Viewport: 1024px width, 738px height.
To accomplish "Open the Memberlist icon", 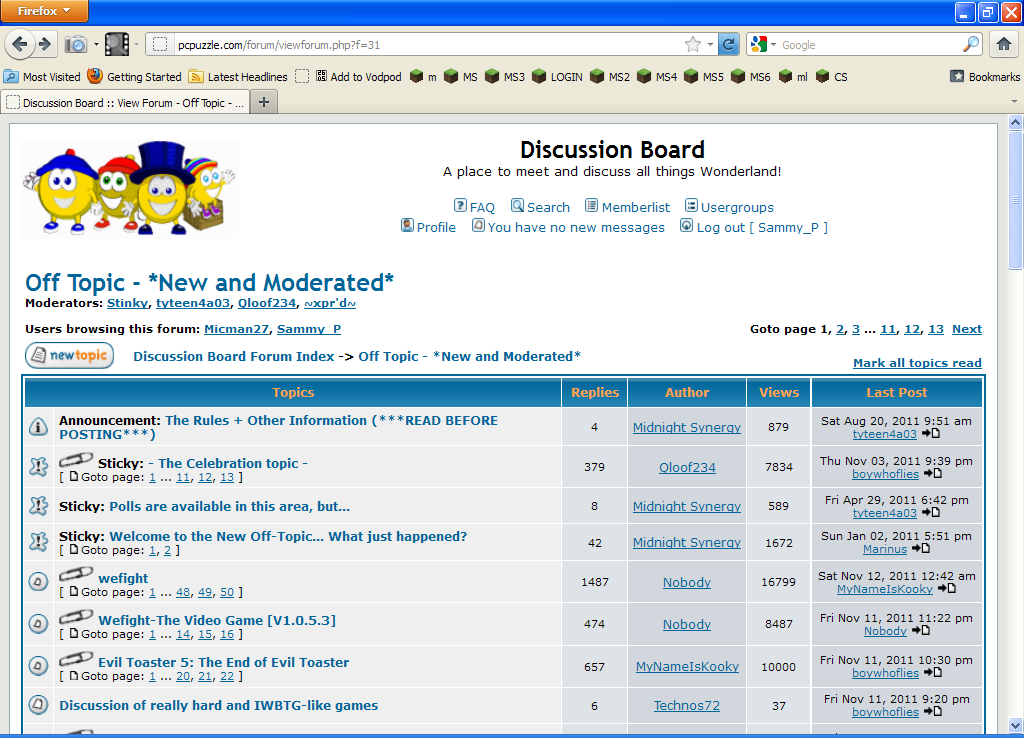I will coord(592,206).
